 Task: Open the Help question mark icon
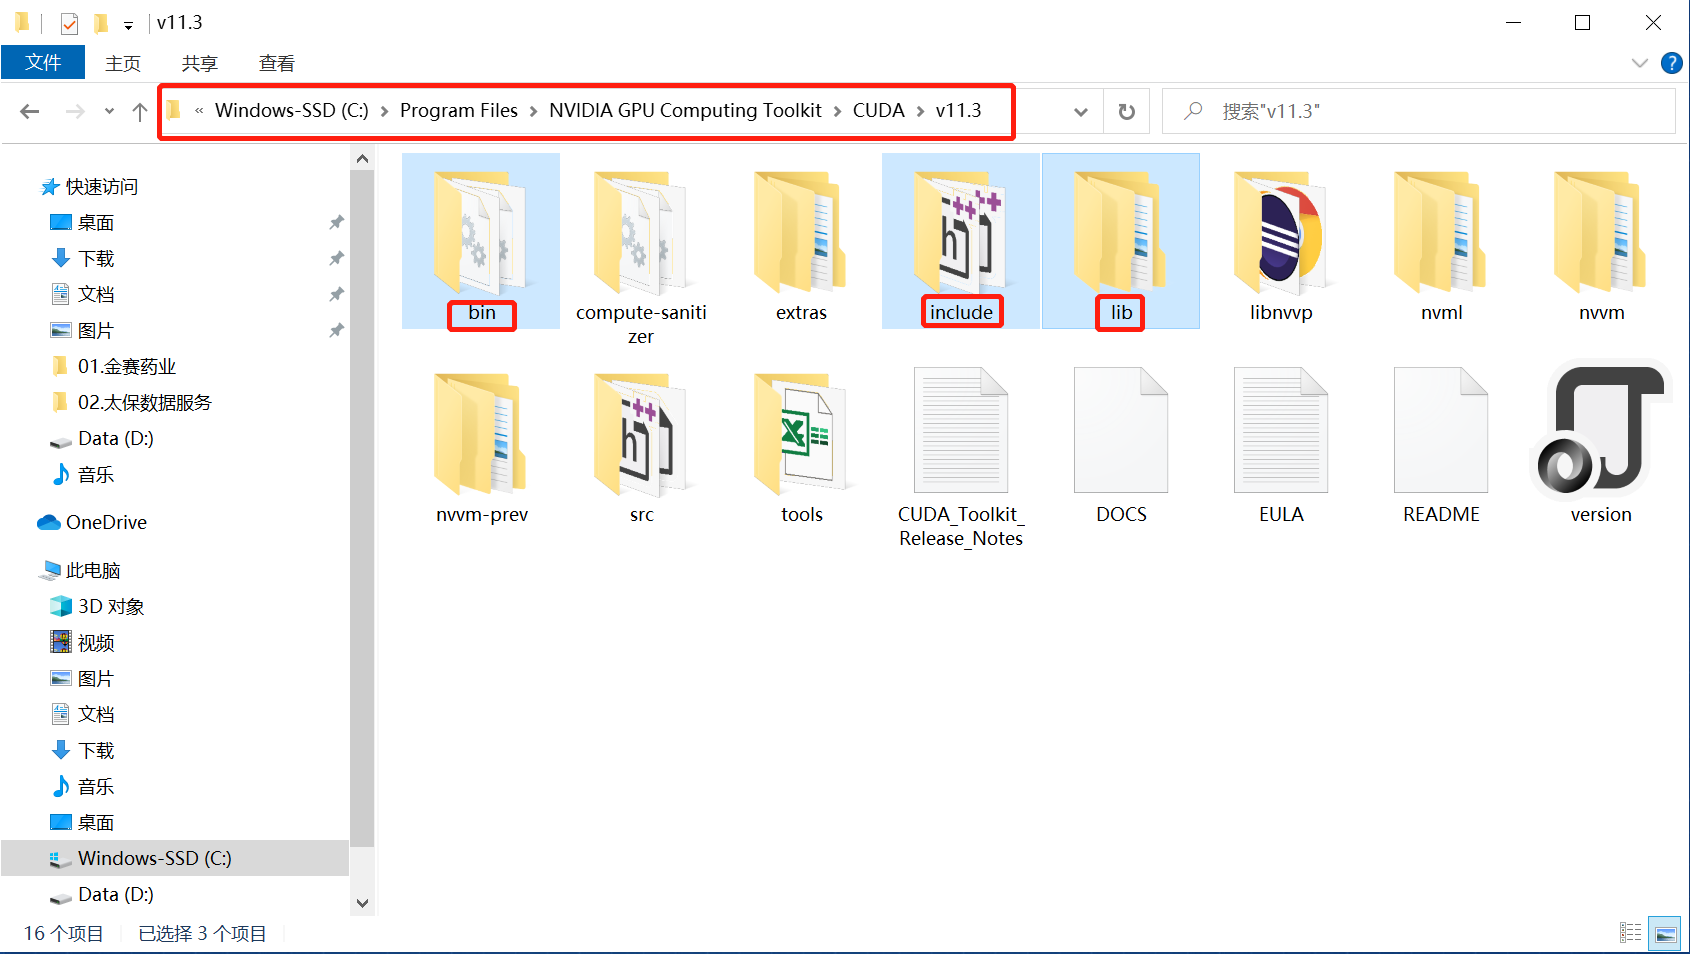[1671, 63]
